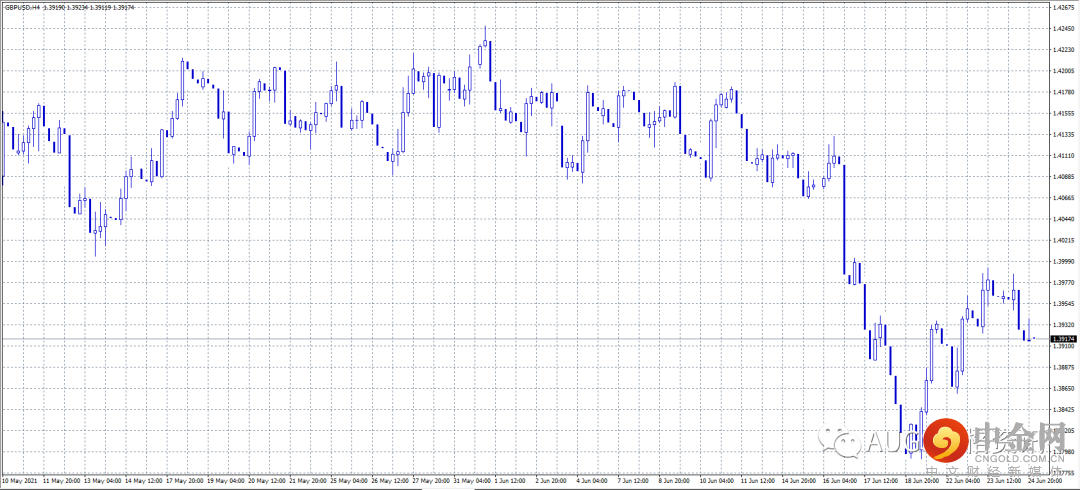
Task: Click the 27 May 20:00 time label
Action: click(430, 480)
